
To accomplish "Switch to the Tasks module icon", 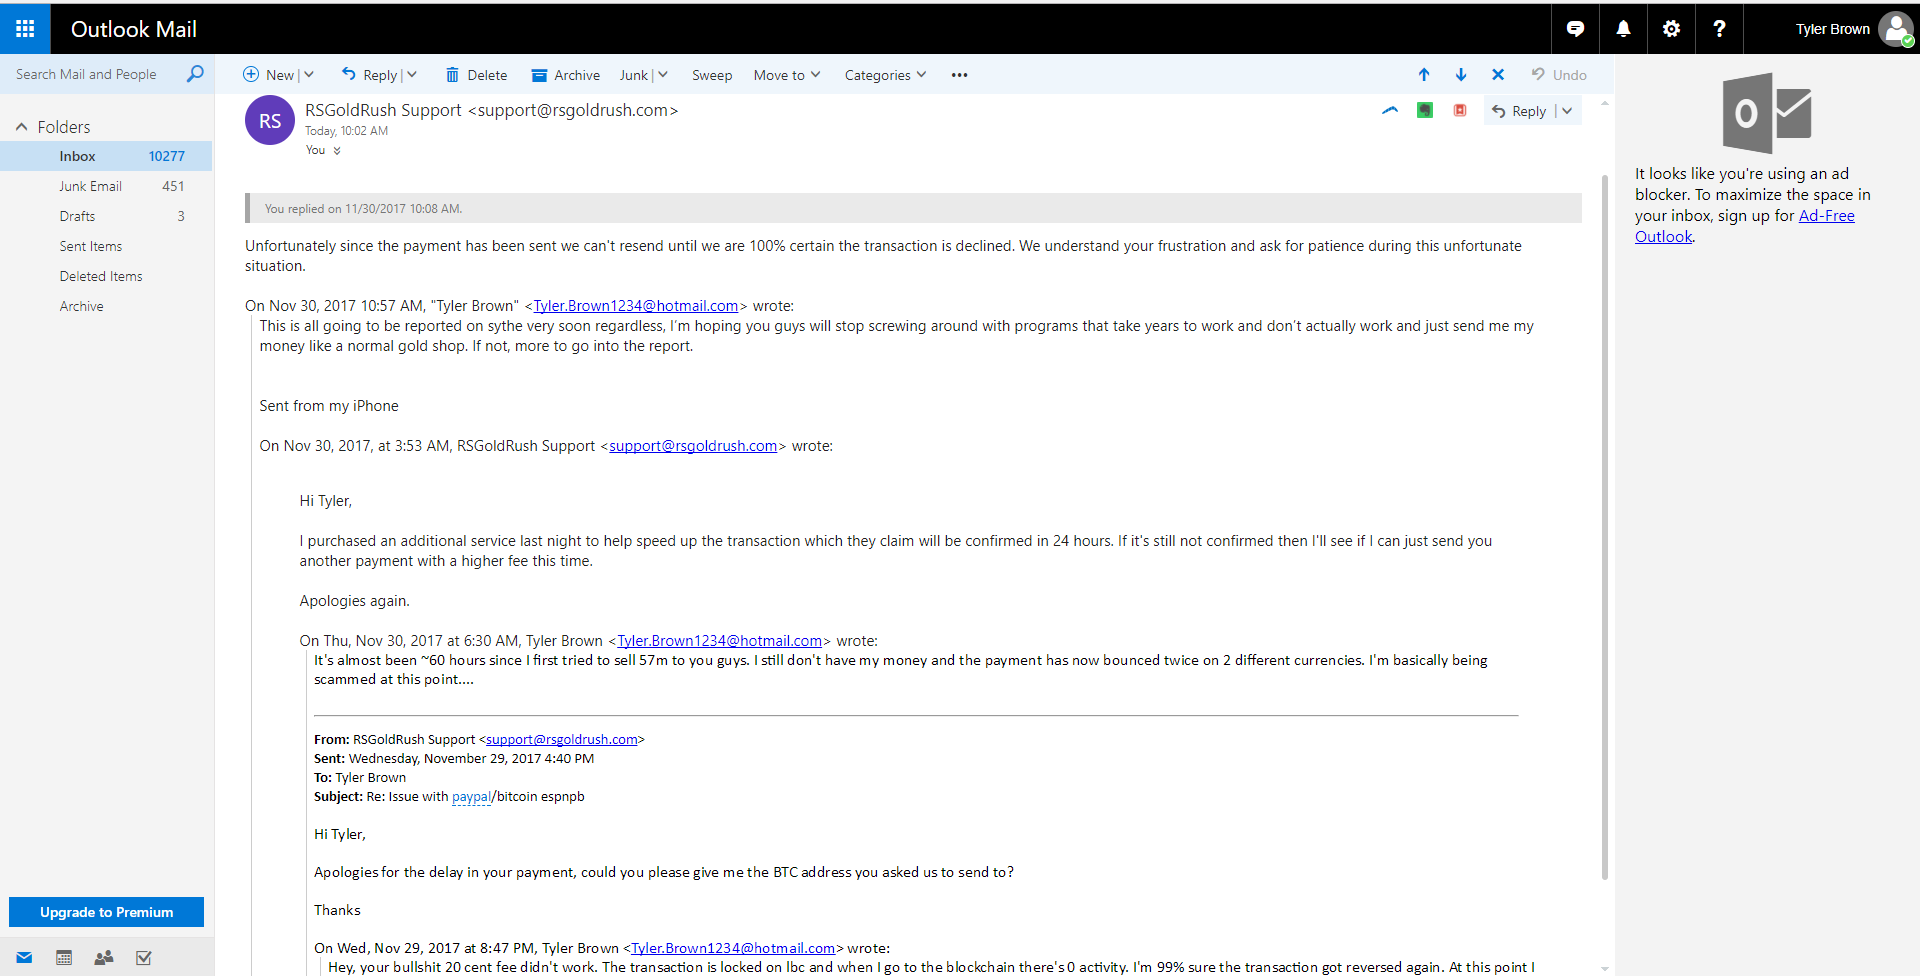I will click(144, 958).
